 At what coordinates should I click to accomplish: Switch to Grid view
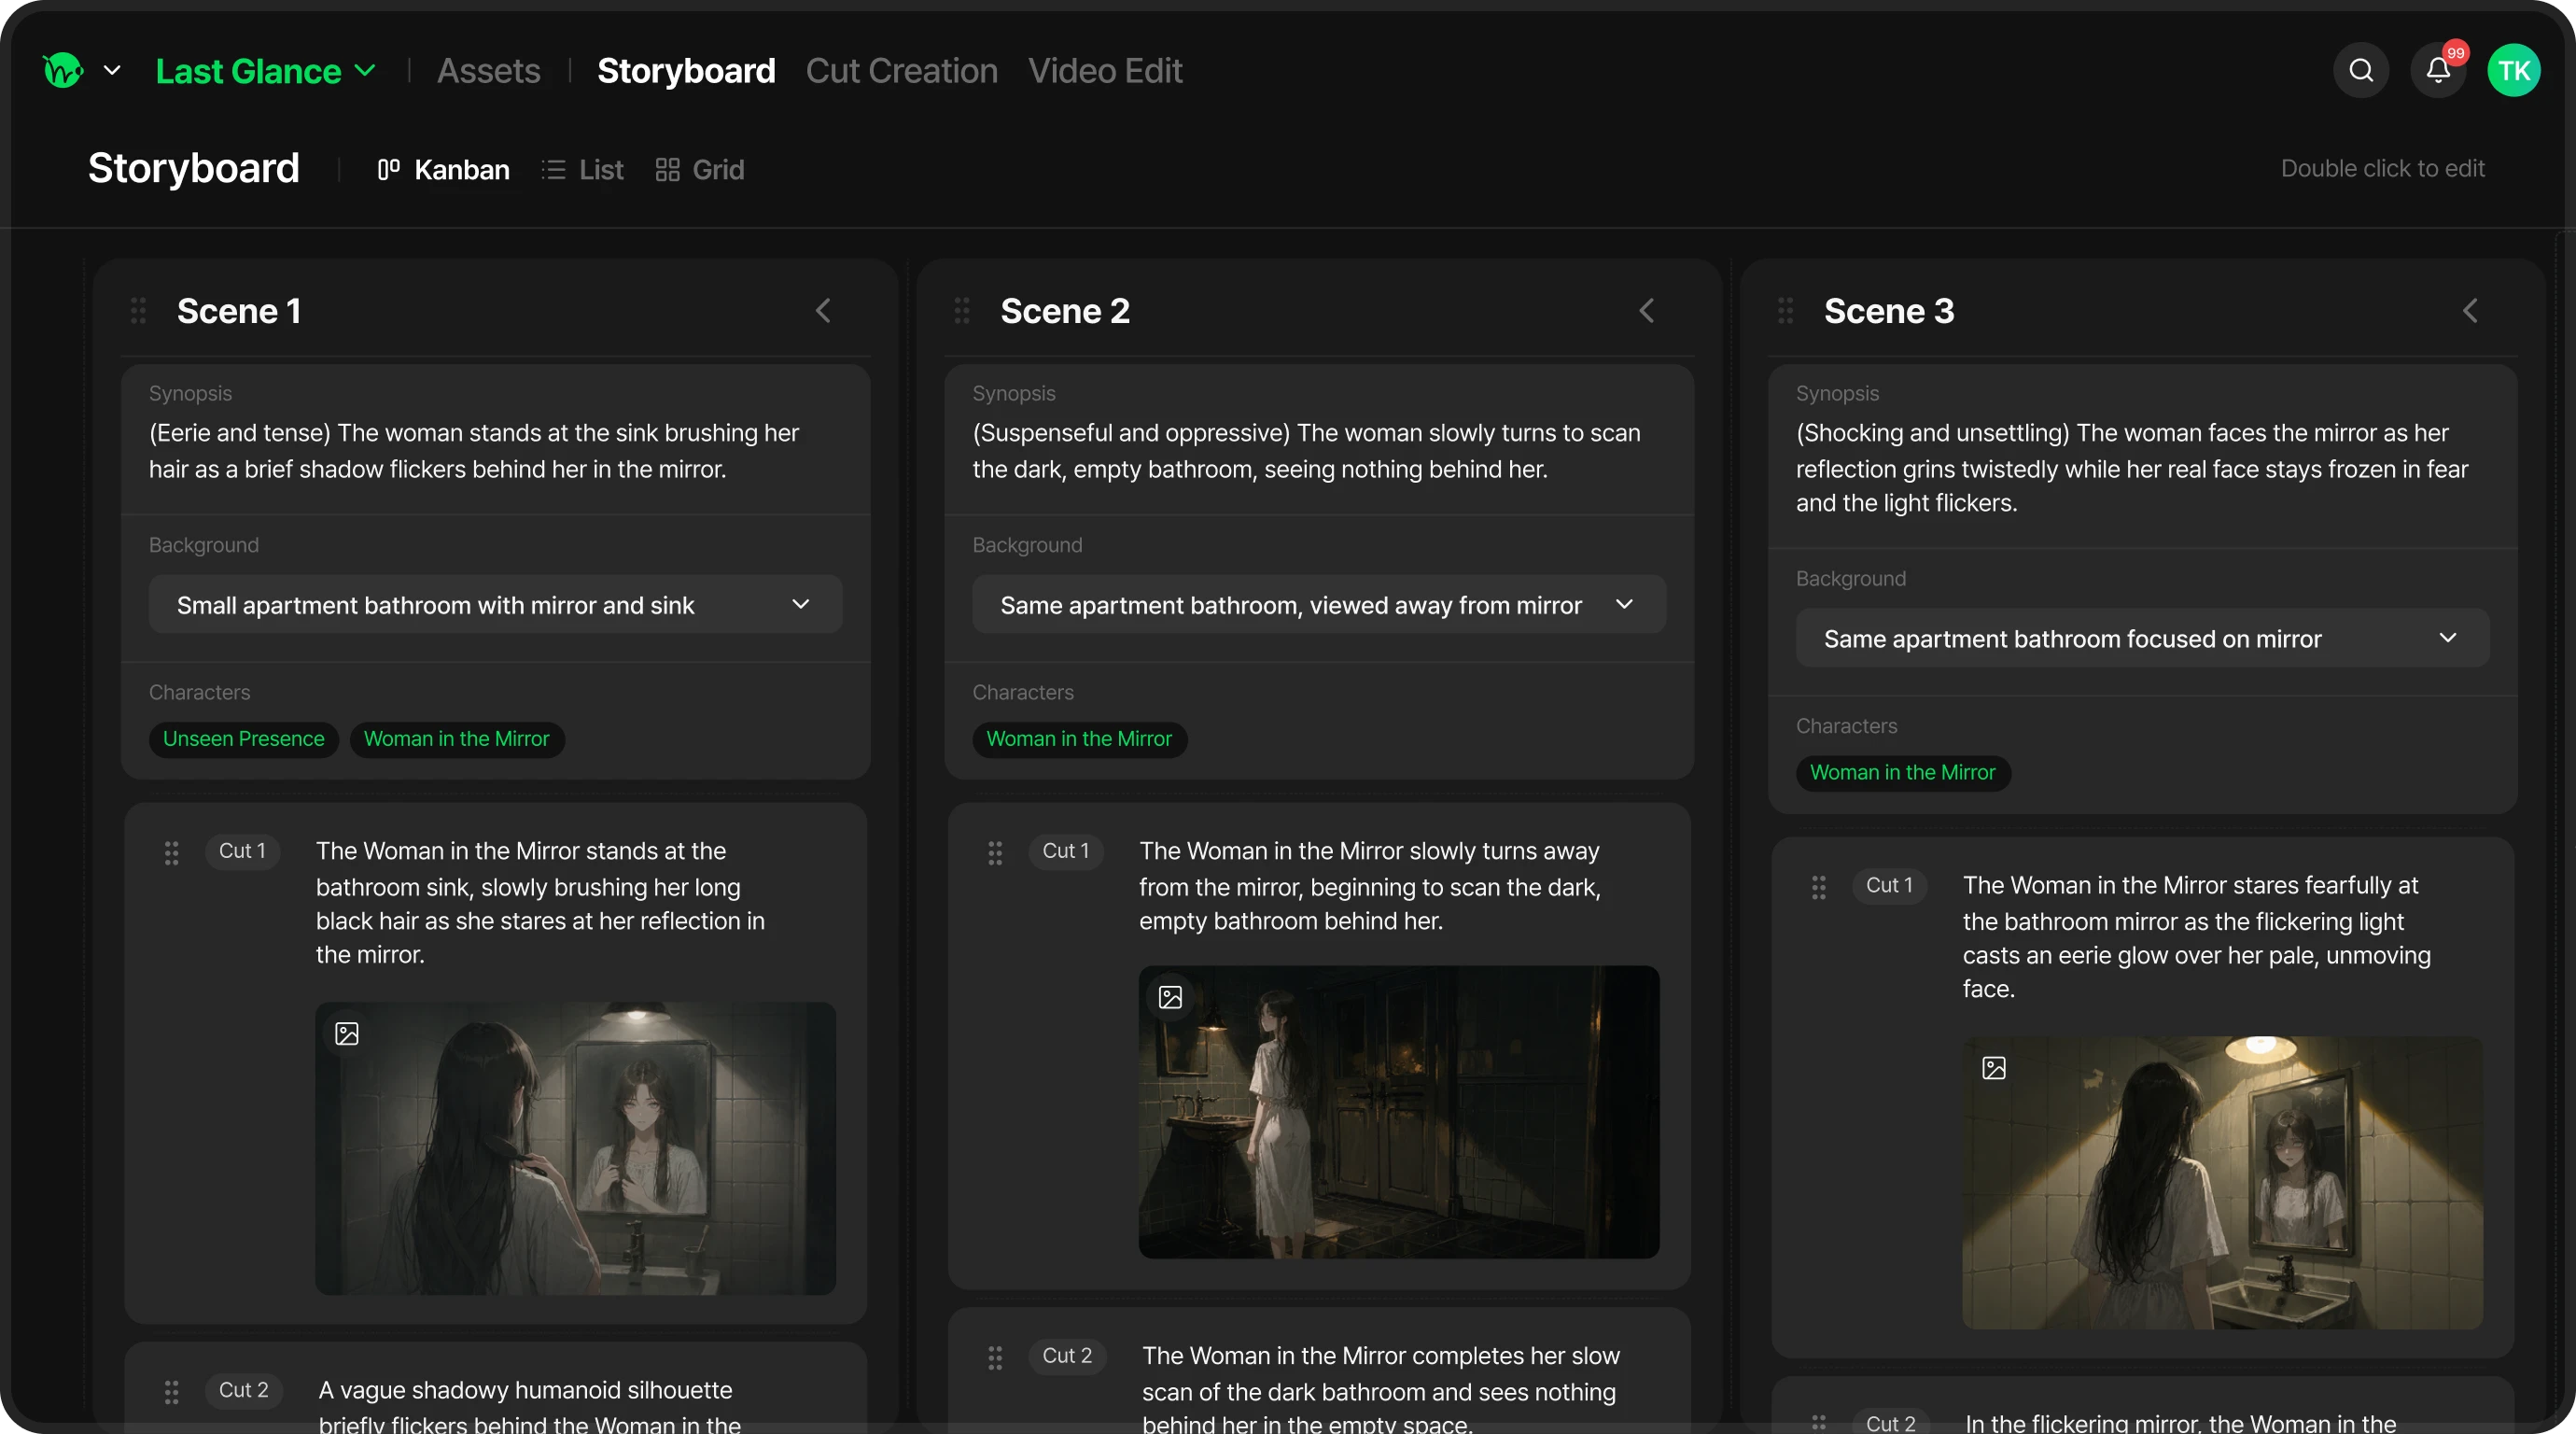[699, 169]
